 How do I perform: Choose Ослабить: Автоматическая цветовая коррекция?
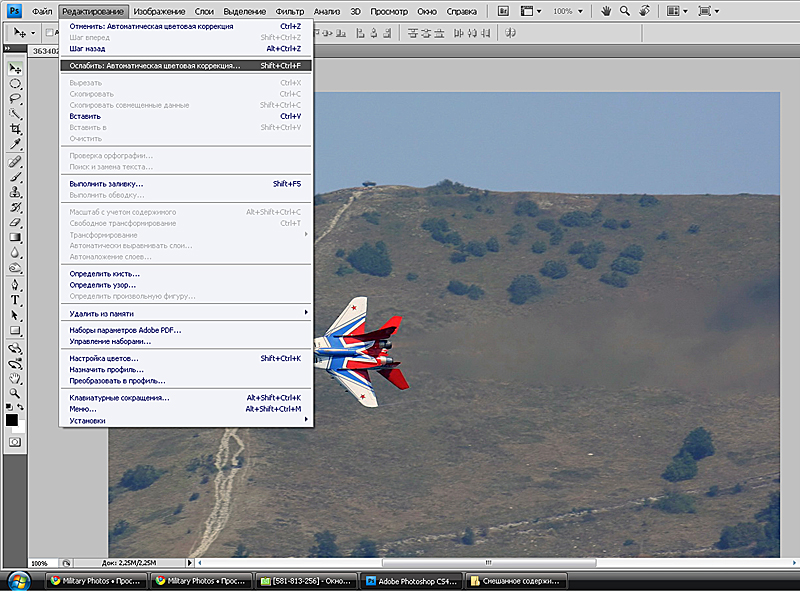tap(186, 65)
